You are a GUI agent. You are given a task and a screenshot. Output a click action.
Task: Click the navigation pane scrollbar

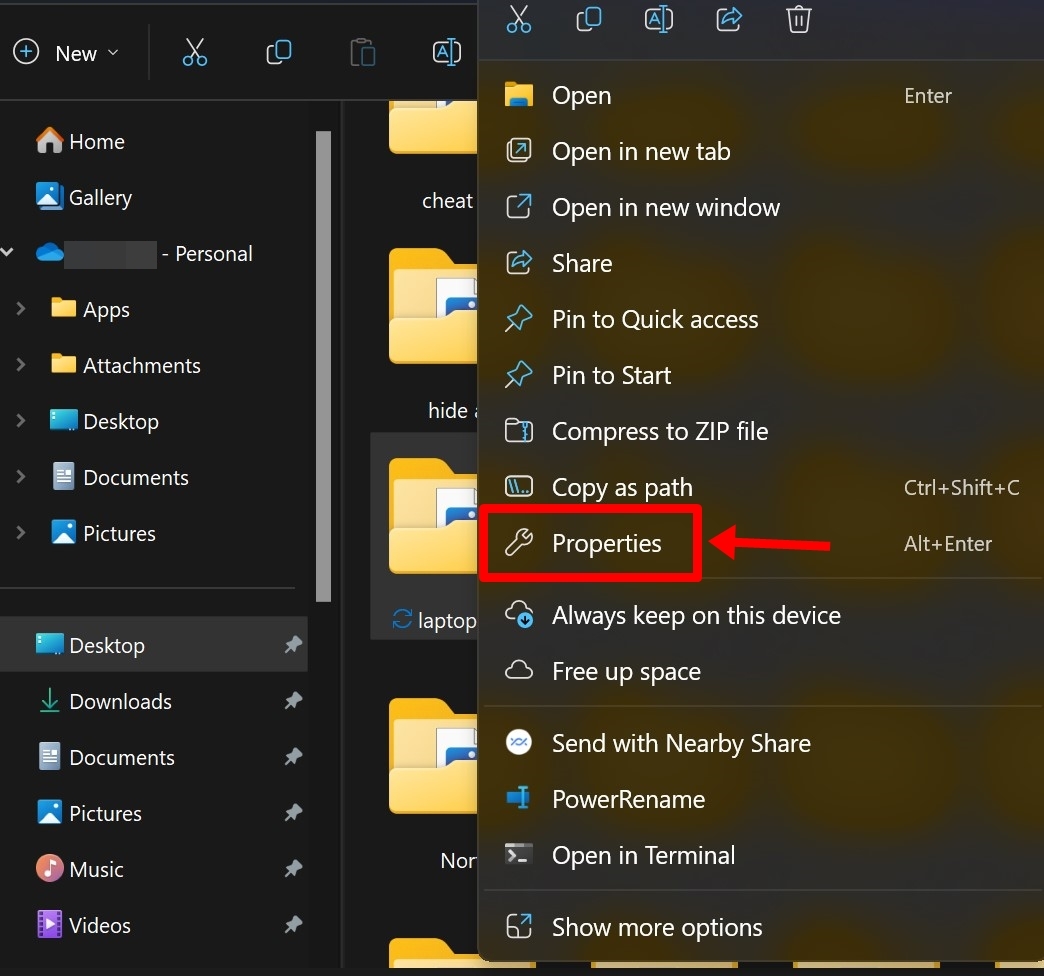(324, 366)
